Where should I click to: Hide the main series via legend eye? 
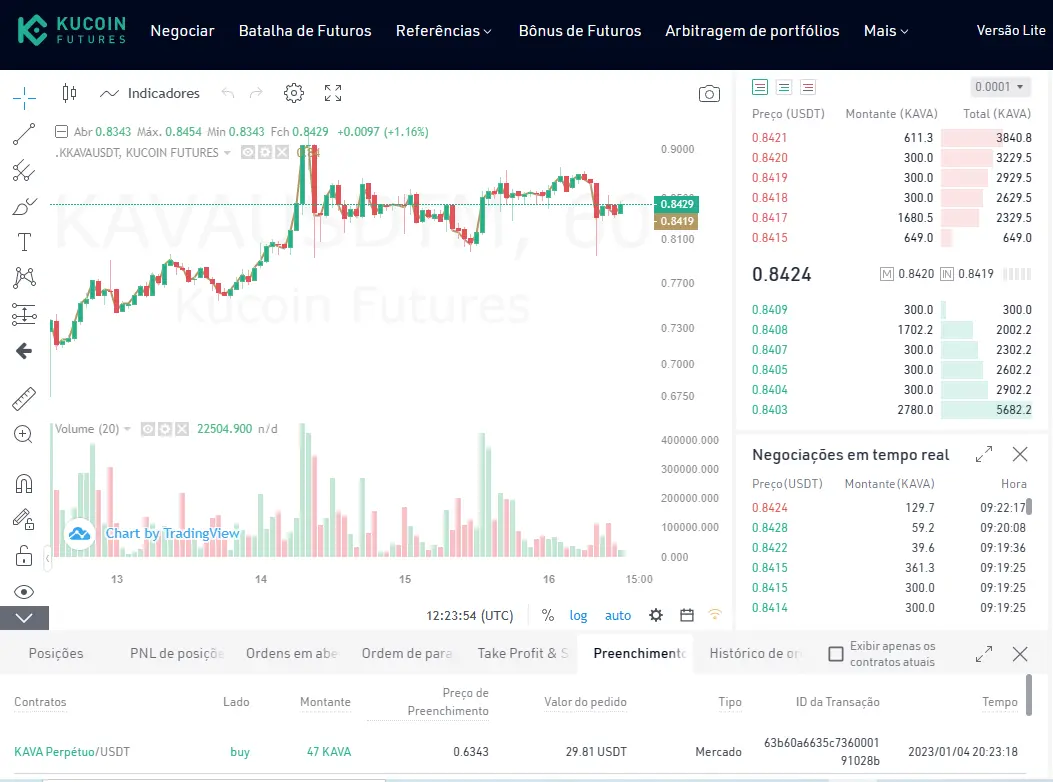pyautogui.click(x=248, y=153)
